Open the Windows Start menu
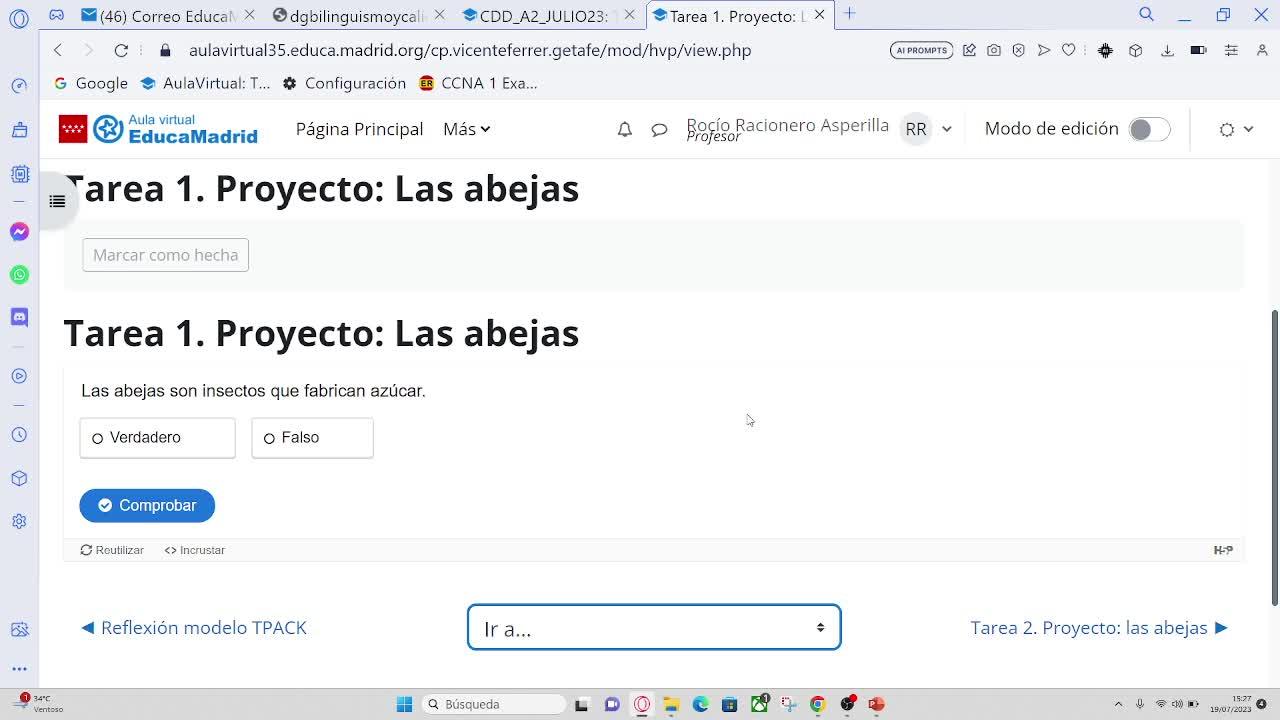This screenshot has height=720, width=1280. (404, 704)
